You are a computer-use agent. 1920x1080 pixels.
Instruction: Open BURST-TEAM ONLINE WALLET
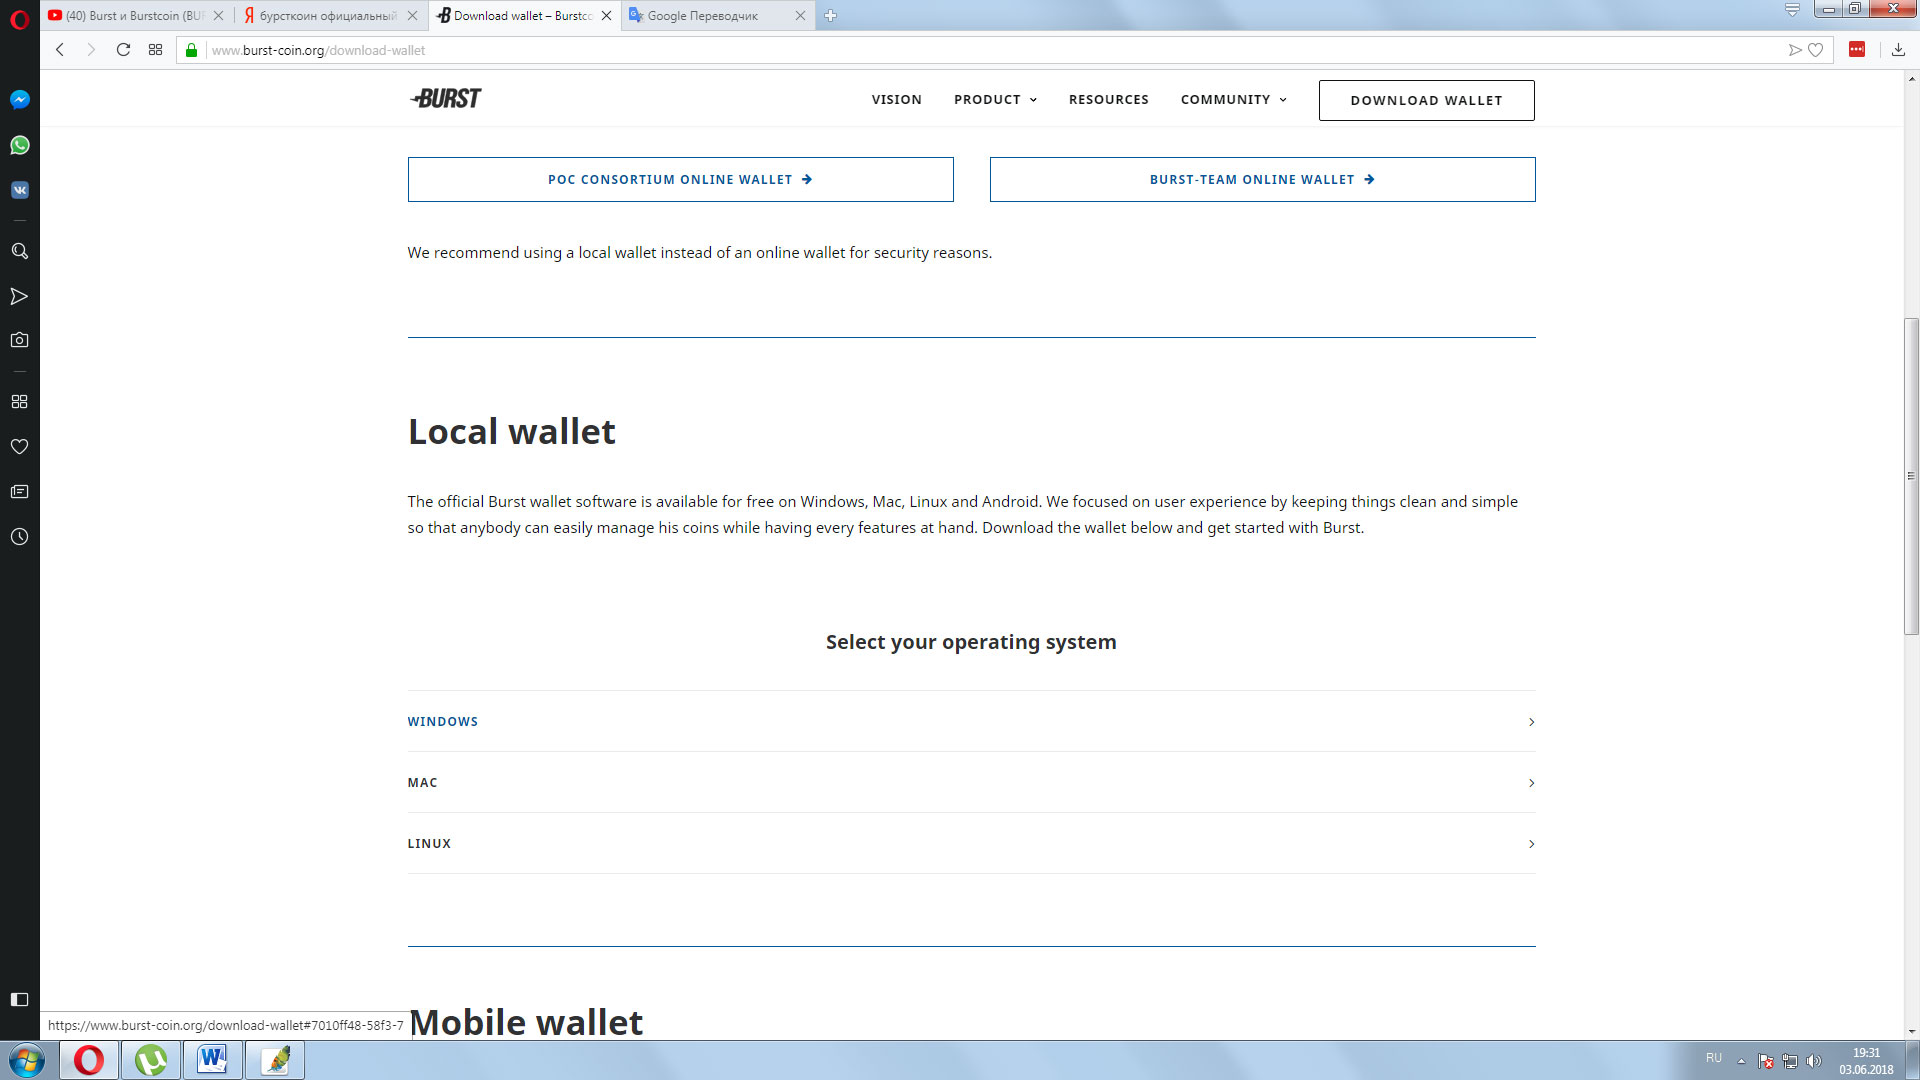(x=1262, y=179)
